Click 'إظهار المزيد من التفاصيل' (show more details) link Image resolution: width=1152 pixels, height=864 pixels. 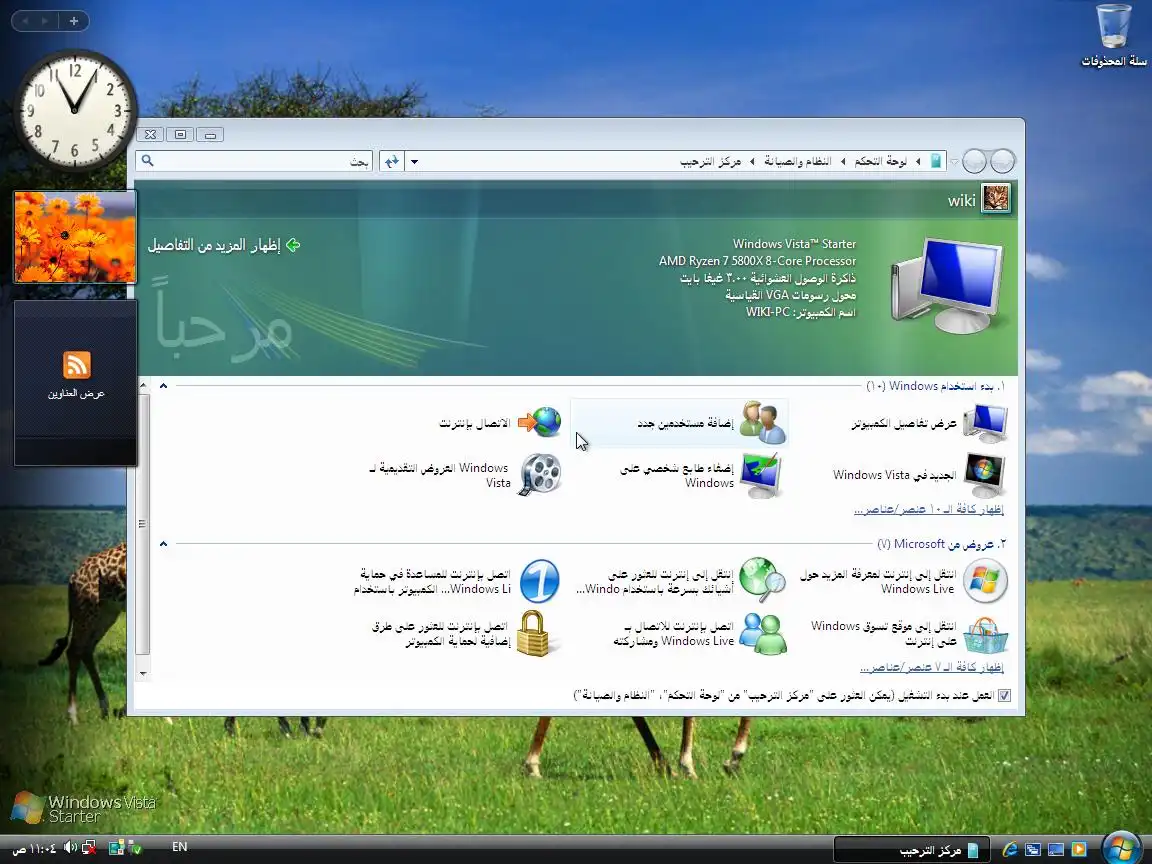(224, 245)
